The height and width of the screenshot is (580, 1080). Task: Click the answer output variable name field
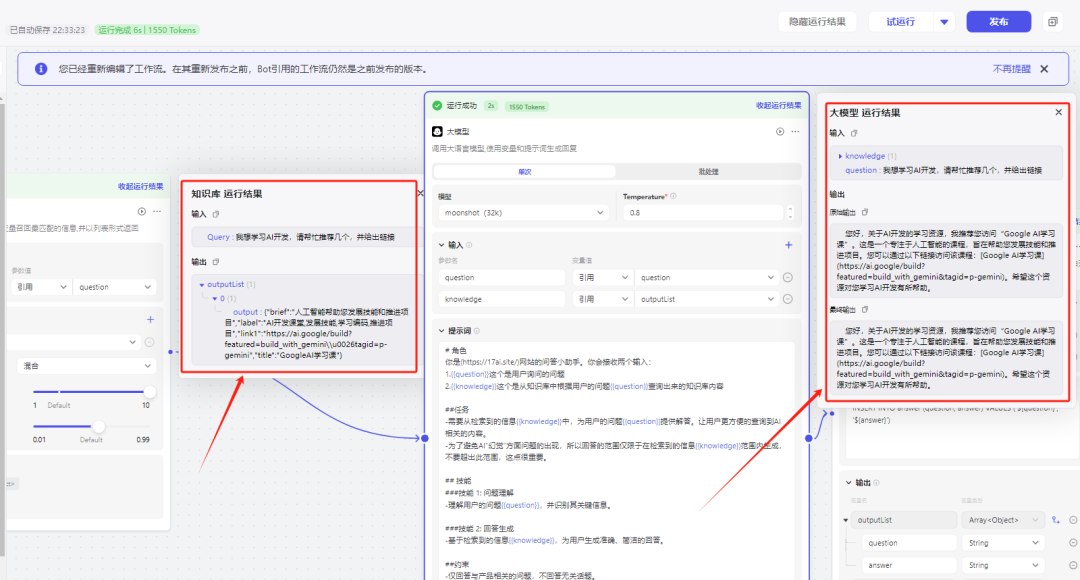[x=908, y=565]
